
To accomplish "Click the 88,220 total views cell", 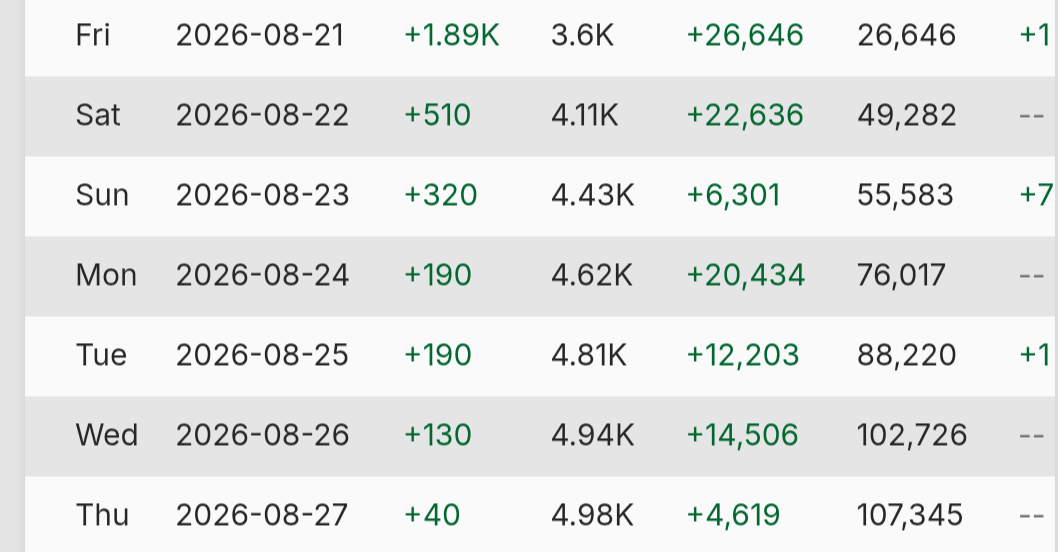I will point(906,355).
